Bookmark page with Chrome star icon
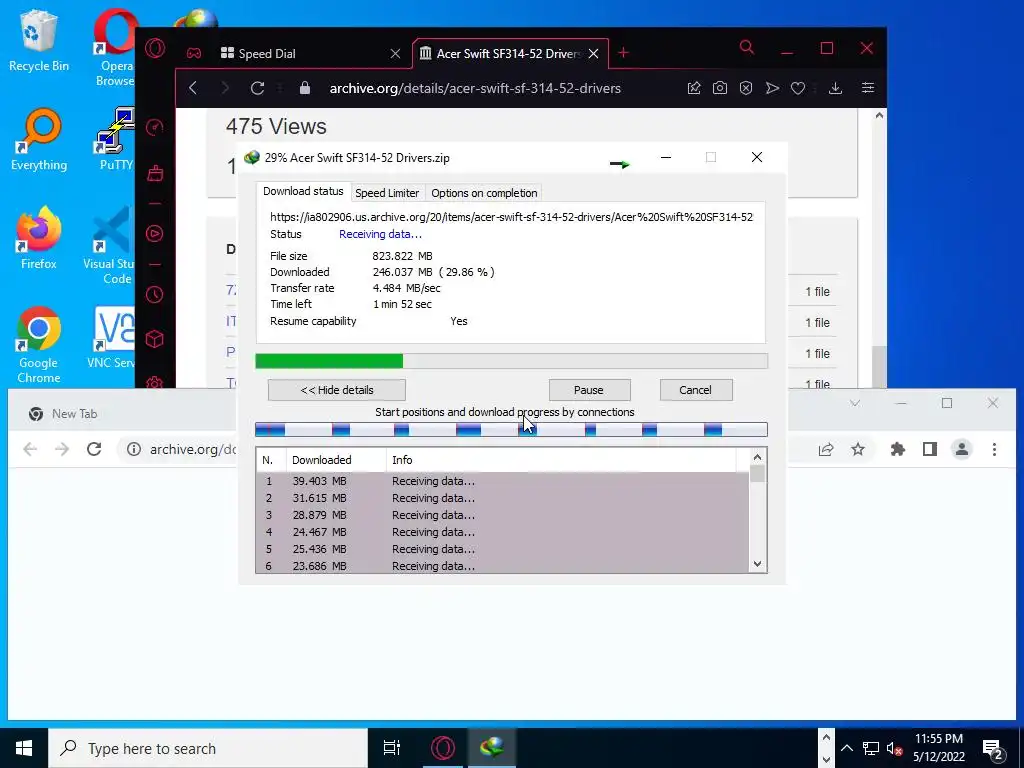Image resolution: width=1024 pixels, height=768 pixels. tap(858, 449)
